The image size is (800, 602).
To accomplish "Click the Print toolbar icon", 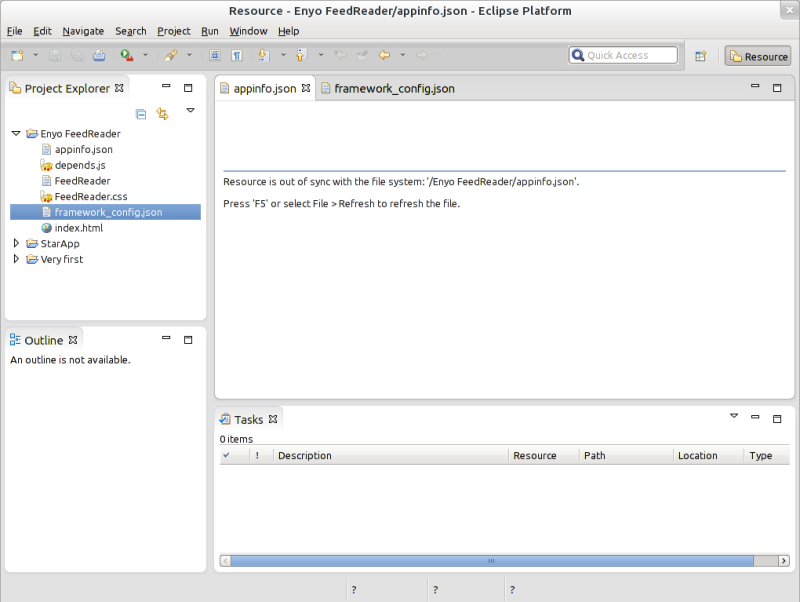I will click(x=99, y=56).
